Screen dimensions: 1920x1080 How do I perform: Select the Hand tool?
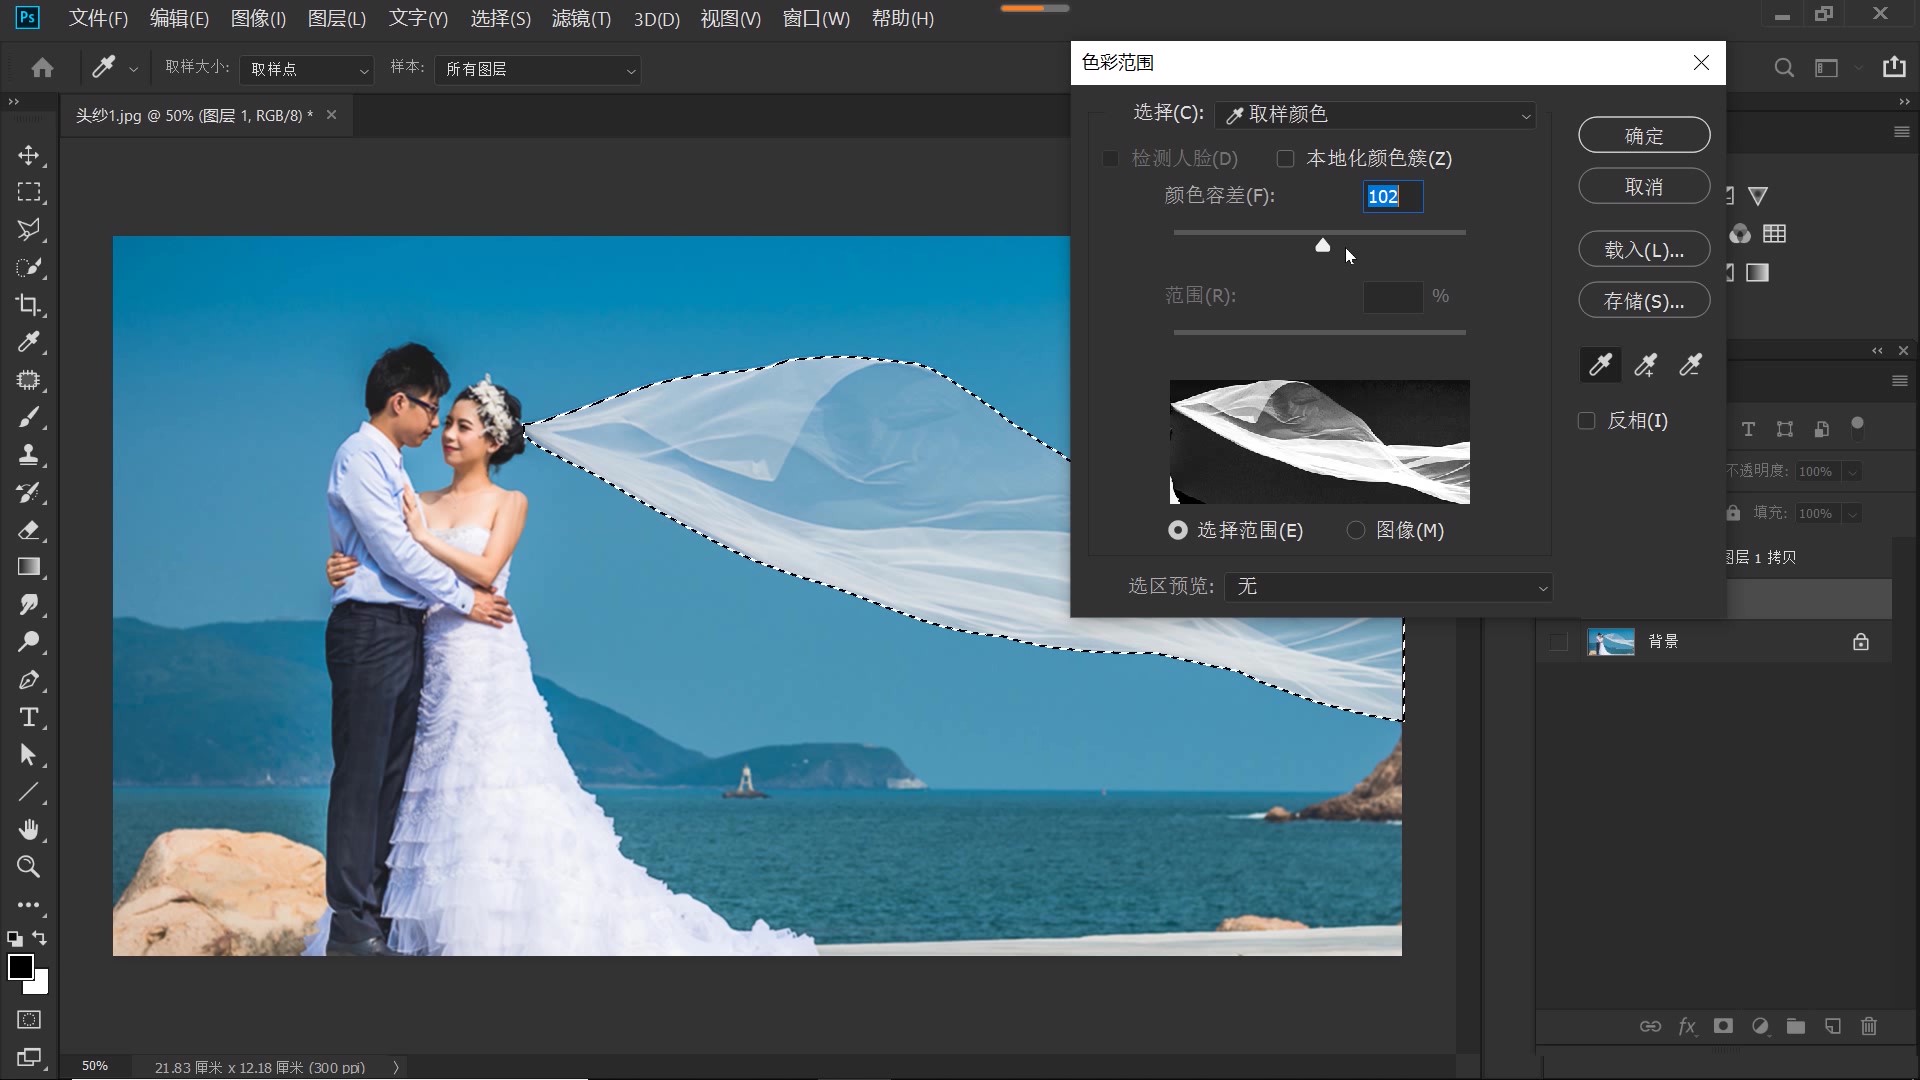[x=29, y=830]
